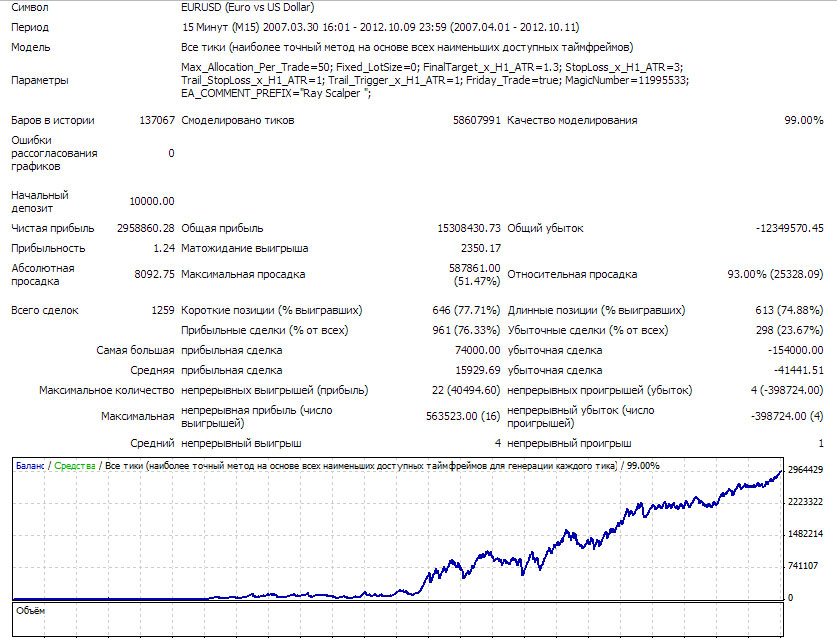This screenshot has height=639, width=837.
Task: Select the Объём volume panel label
Action: click(x=30, y=611)
